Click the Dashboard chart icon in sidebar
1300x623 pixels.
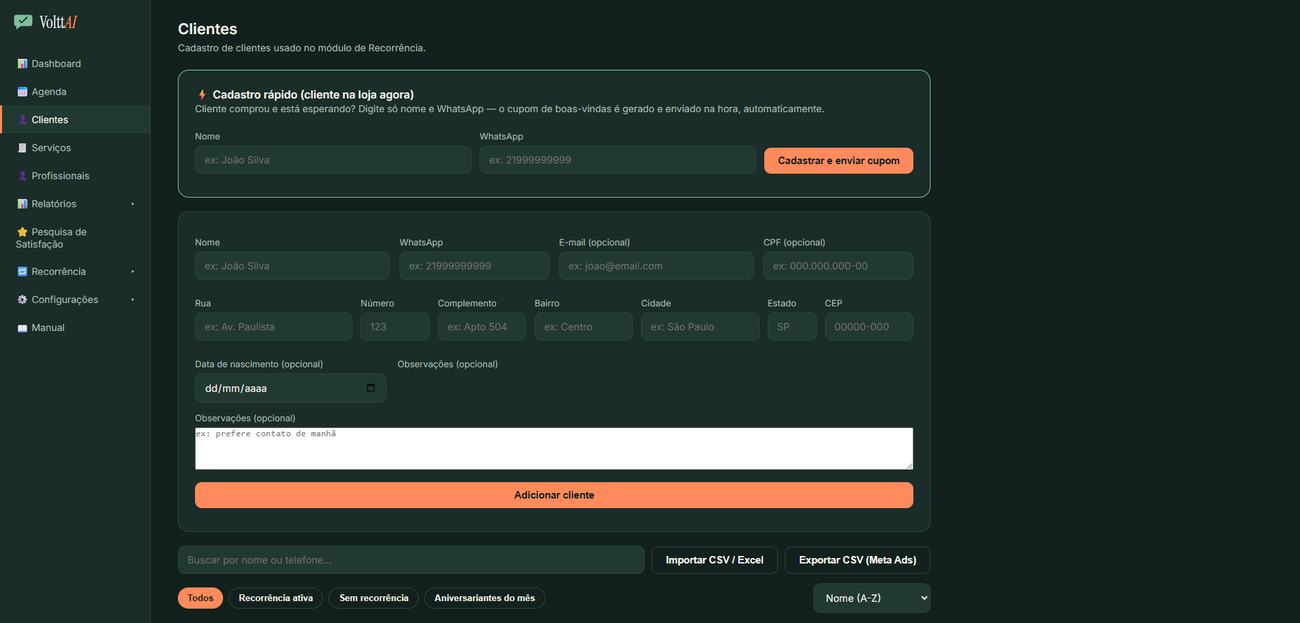22,64
